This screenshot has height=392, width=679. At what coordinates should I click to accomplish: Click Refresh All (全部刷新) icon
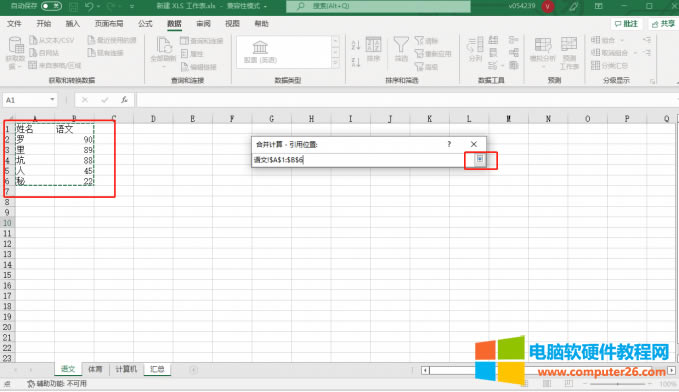(164, 45)
